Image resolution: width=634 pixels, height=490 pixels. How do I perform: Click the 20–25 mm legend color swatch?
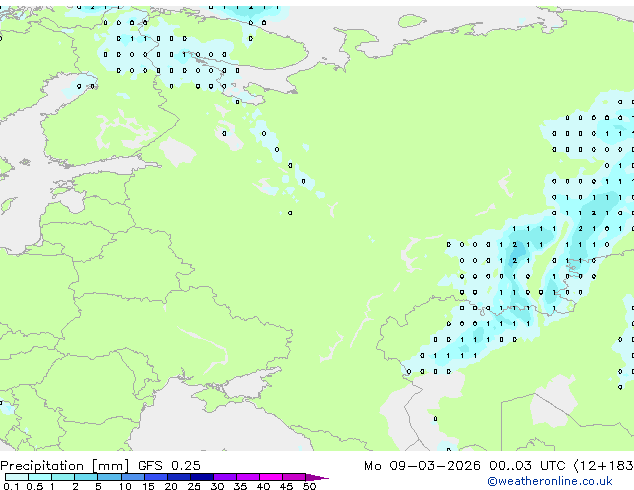tap(179, 477)
